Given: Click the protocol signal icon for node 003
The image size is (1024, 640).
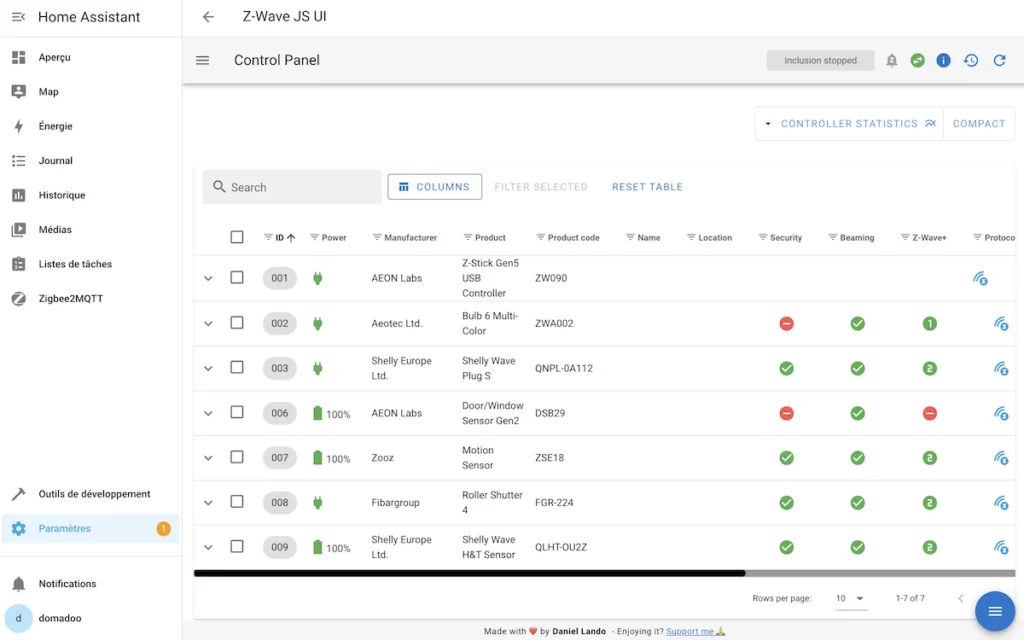Looking at the screenshot, I should click(x=1001, y=368).
